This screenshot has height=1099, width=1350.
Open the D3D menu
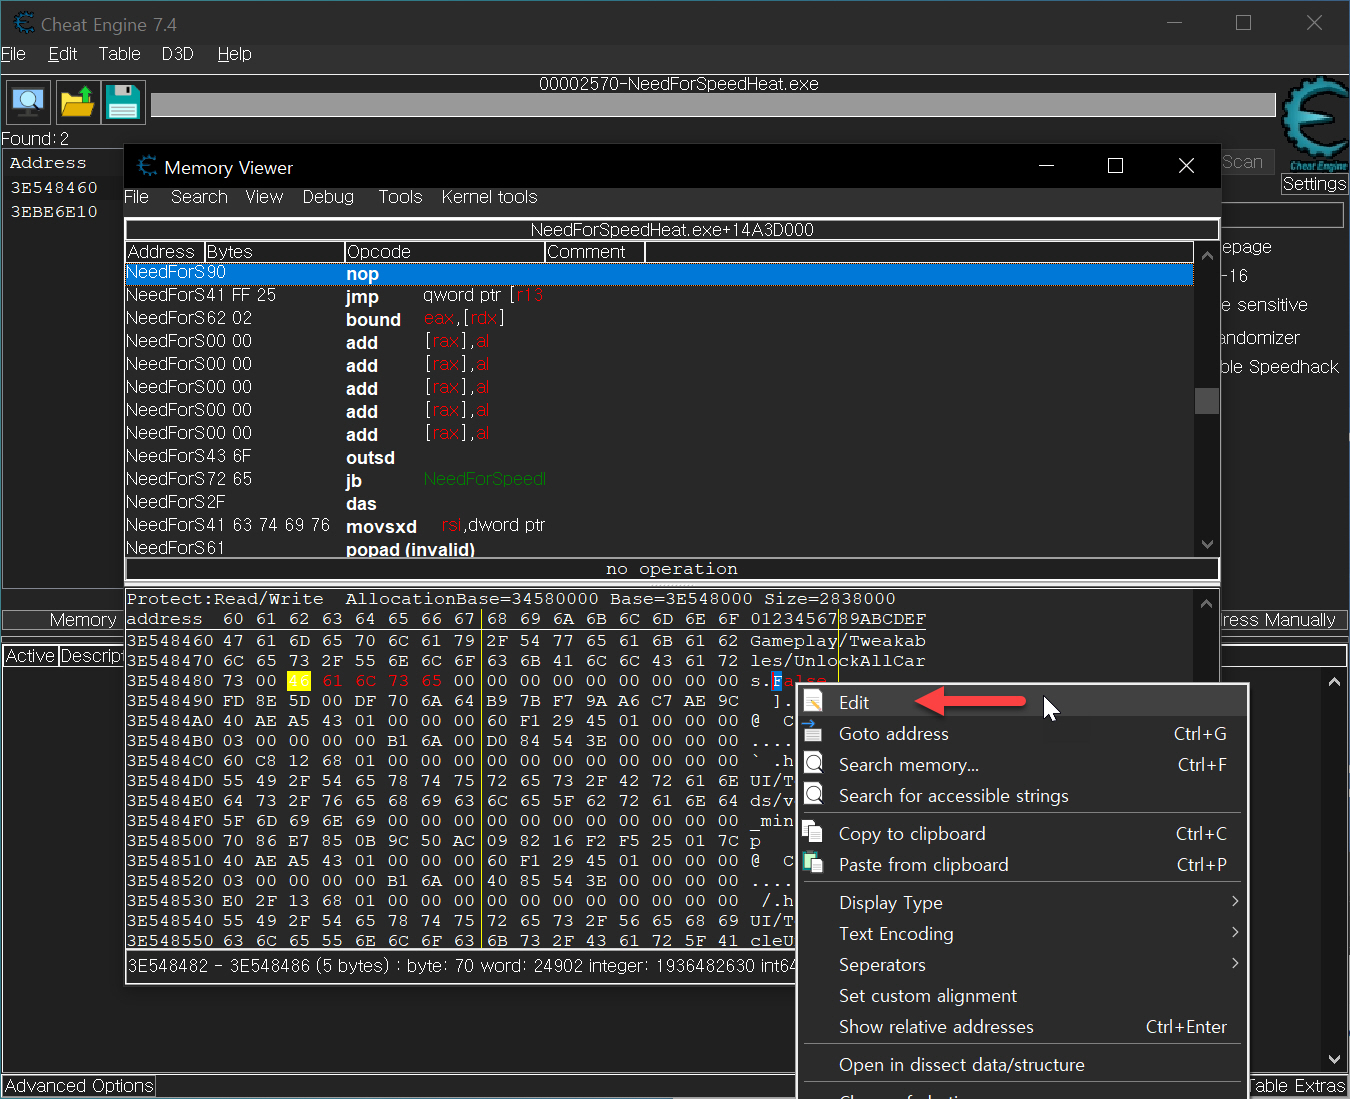coord(177,54)
